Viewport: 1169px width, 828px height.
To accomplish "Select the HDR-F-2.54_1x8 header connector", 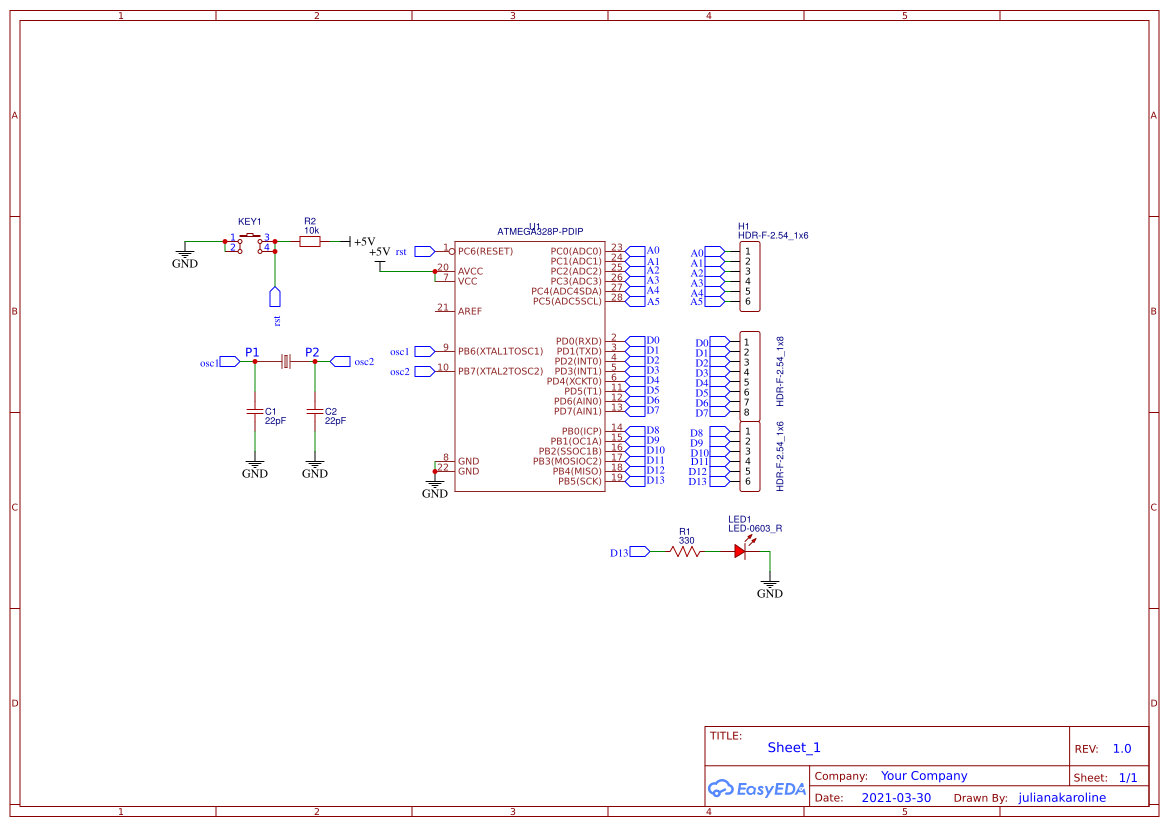I will click(x=749, y=376).
